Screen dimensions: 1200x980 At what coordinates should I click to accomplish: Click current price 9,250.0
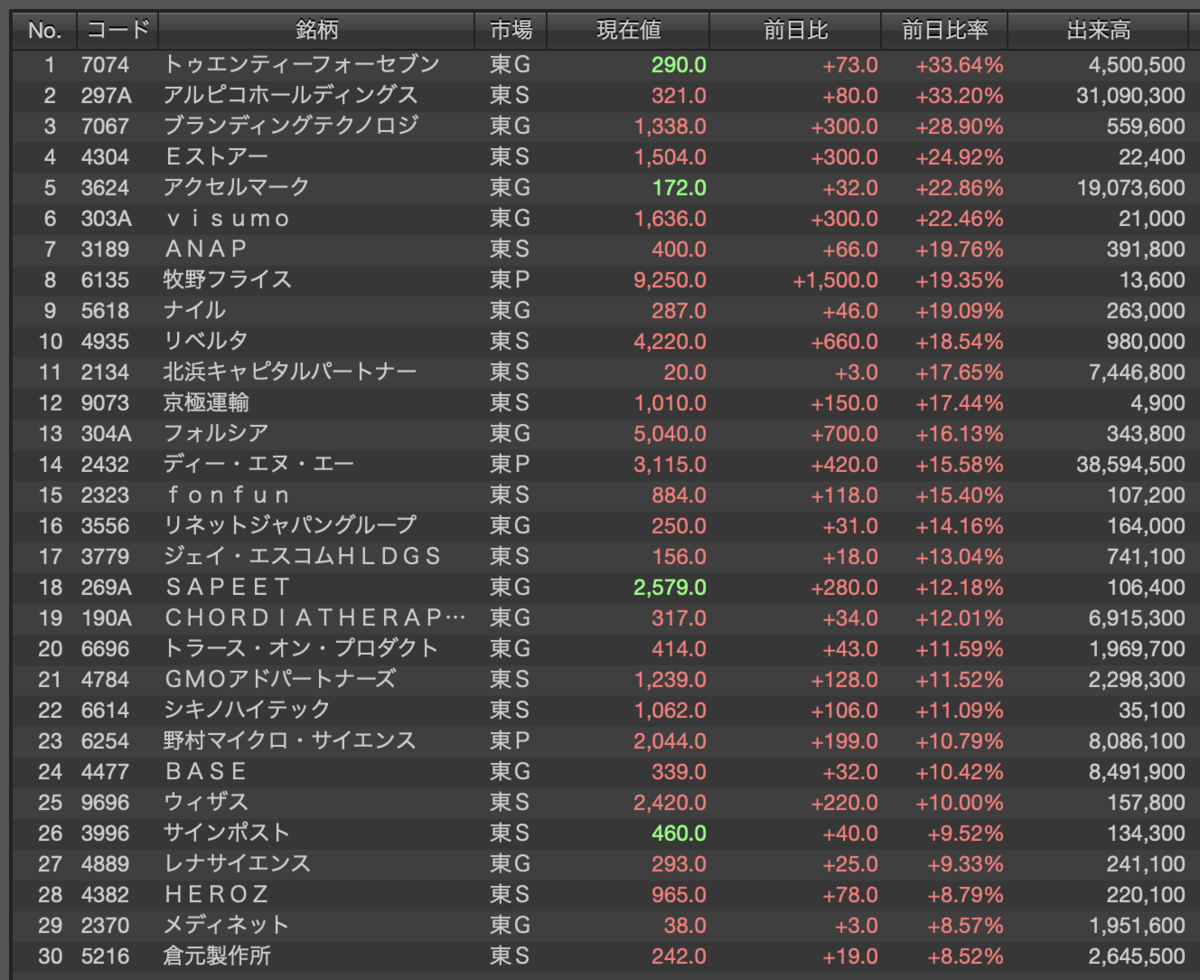669,279
